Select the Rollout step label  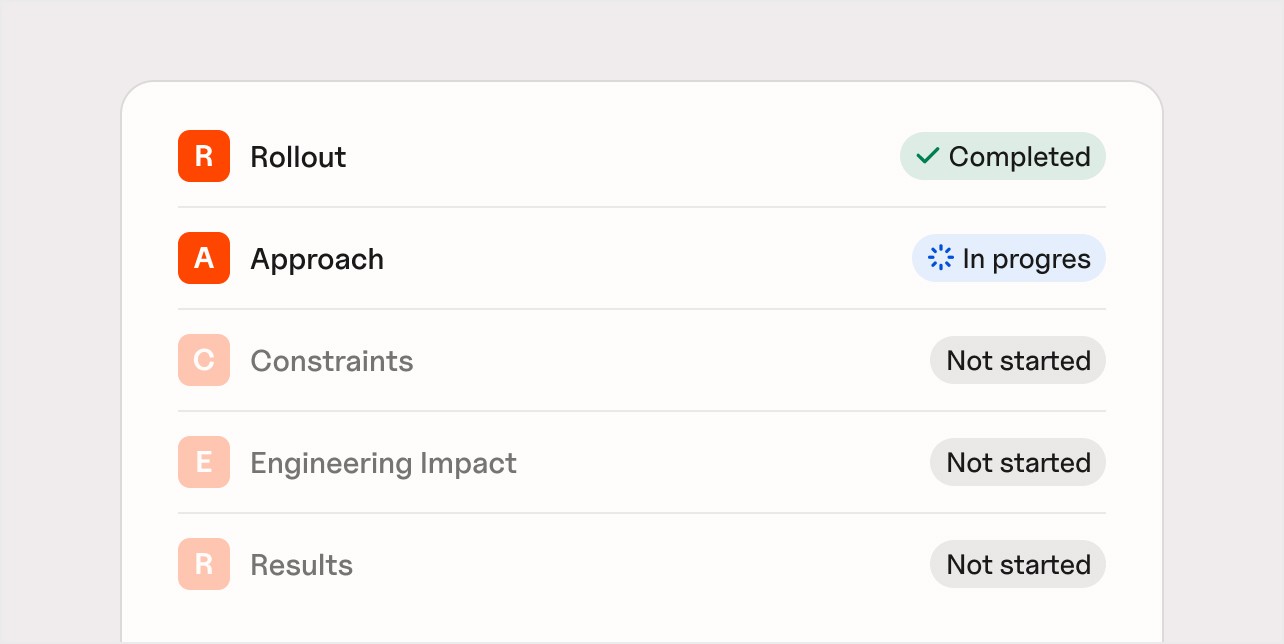pos(298,157)
